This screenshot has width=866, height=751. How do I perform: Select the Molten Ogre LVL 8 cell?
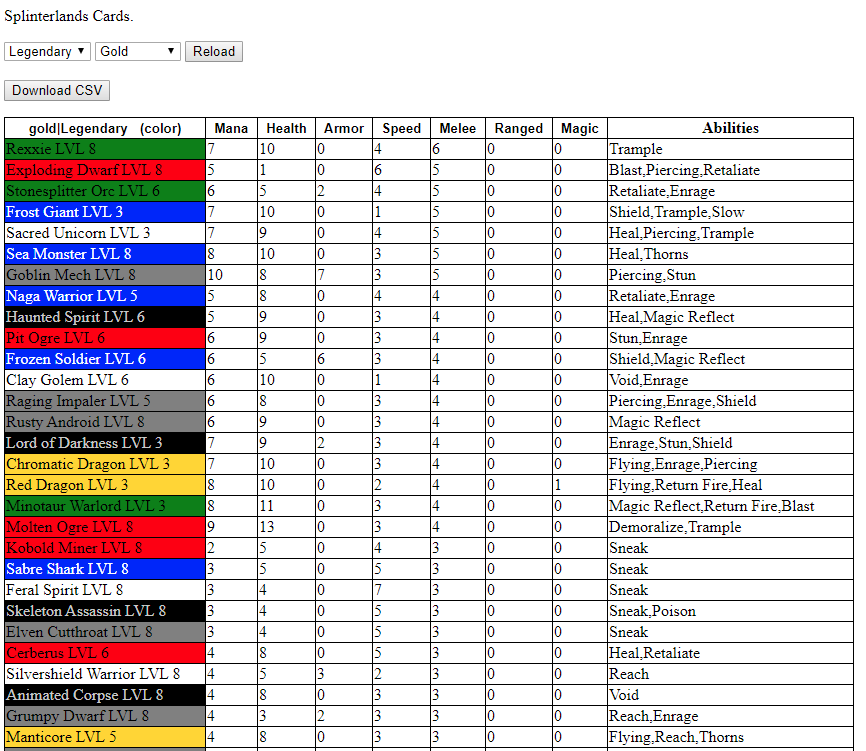[x=105, y=527]
